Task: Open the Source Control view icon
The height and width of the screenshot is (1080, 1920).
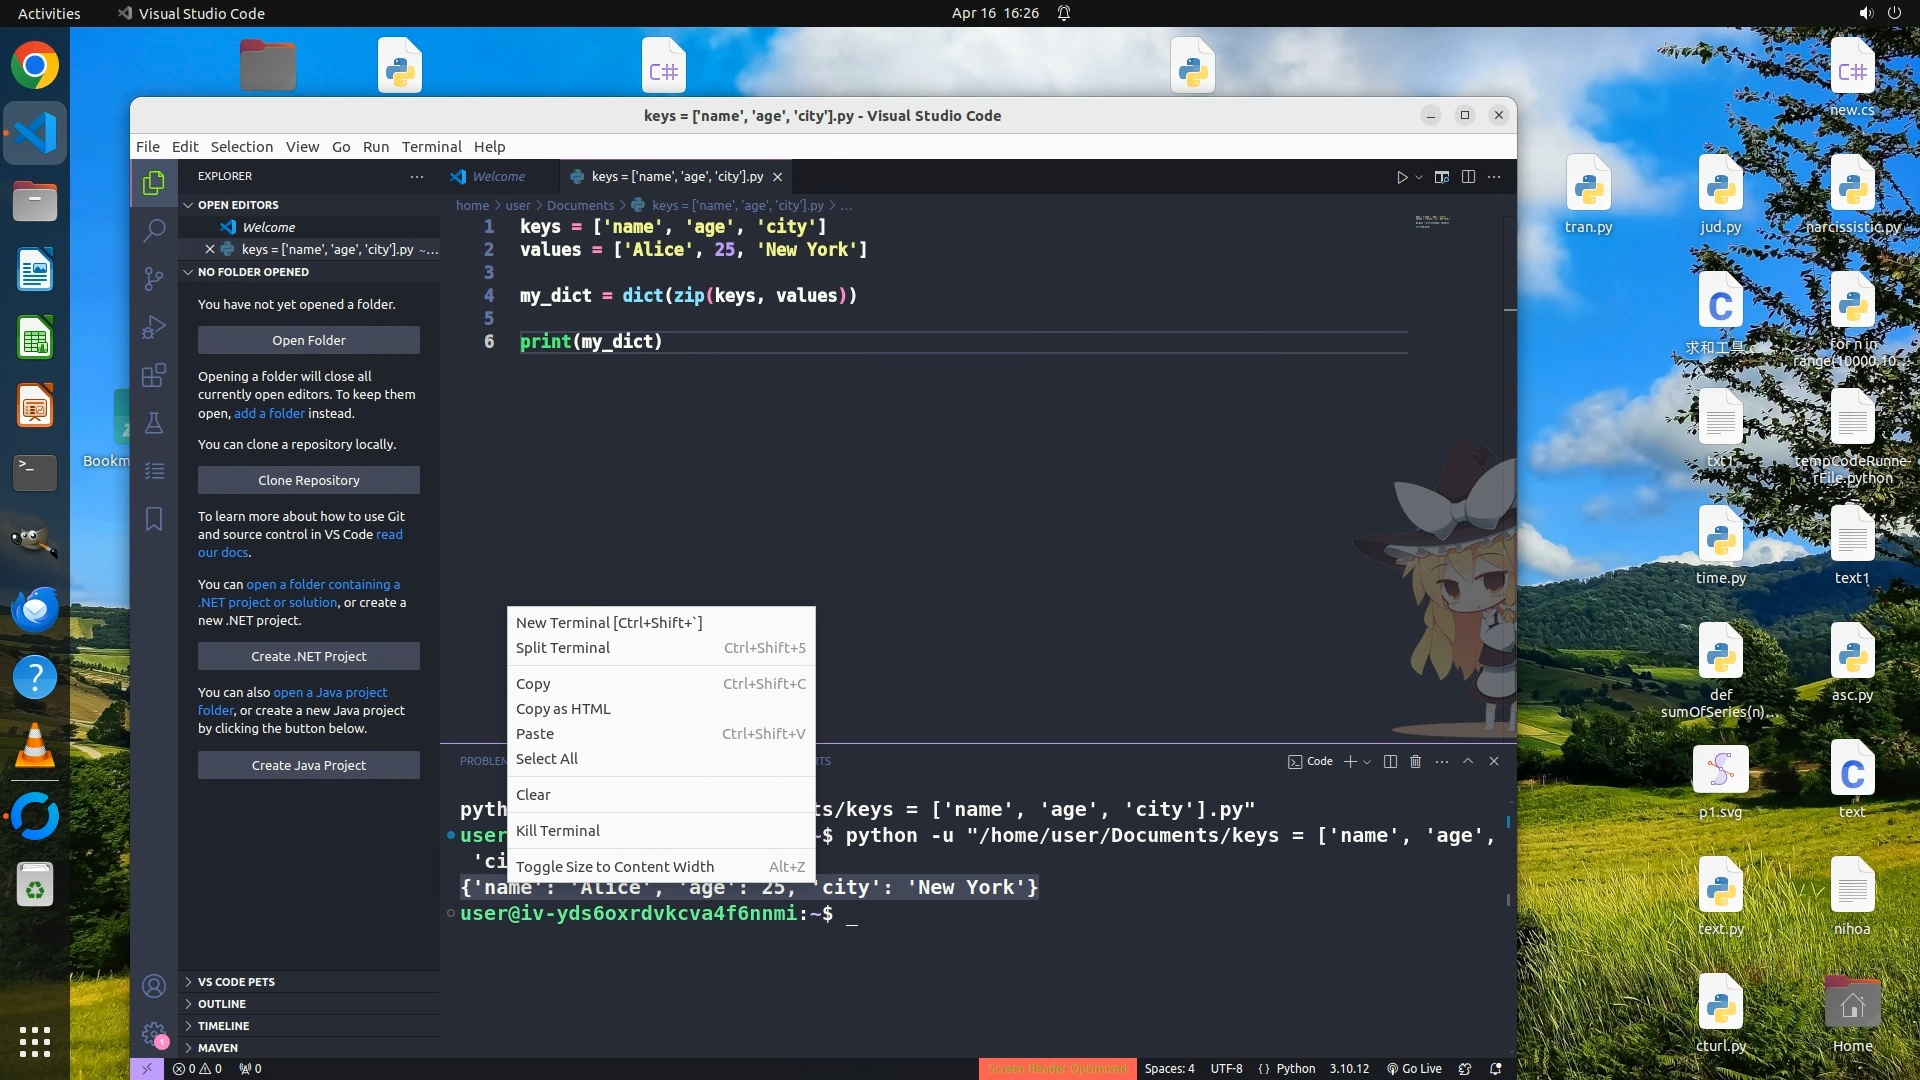Action: (154, 279)
